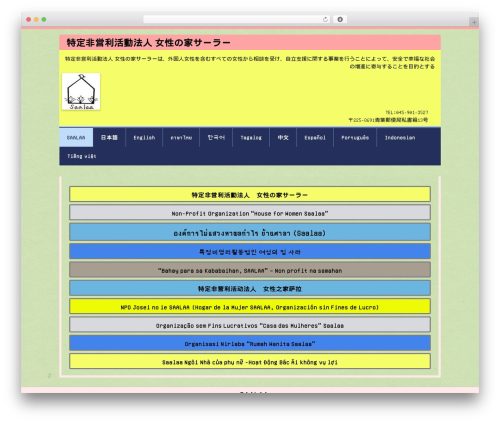The image size is (500, 423).
Task: Click the yellow Japanese organization name button
Action: click(250, 194)
